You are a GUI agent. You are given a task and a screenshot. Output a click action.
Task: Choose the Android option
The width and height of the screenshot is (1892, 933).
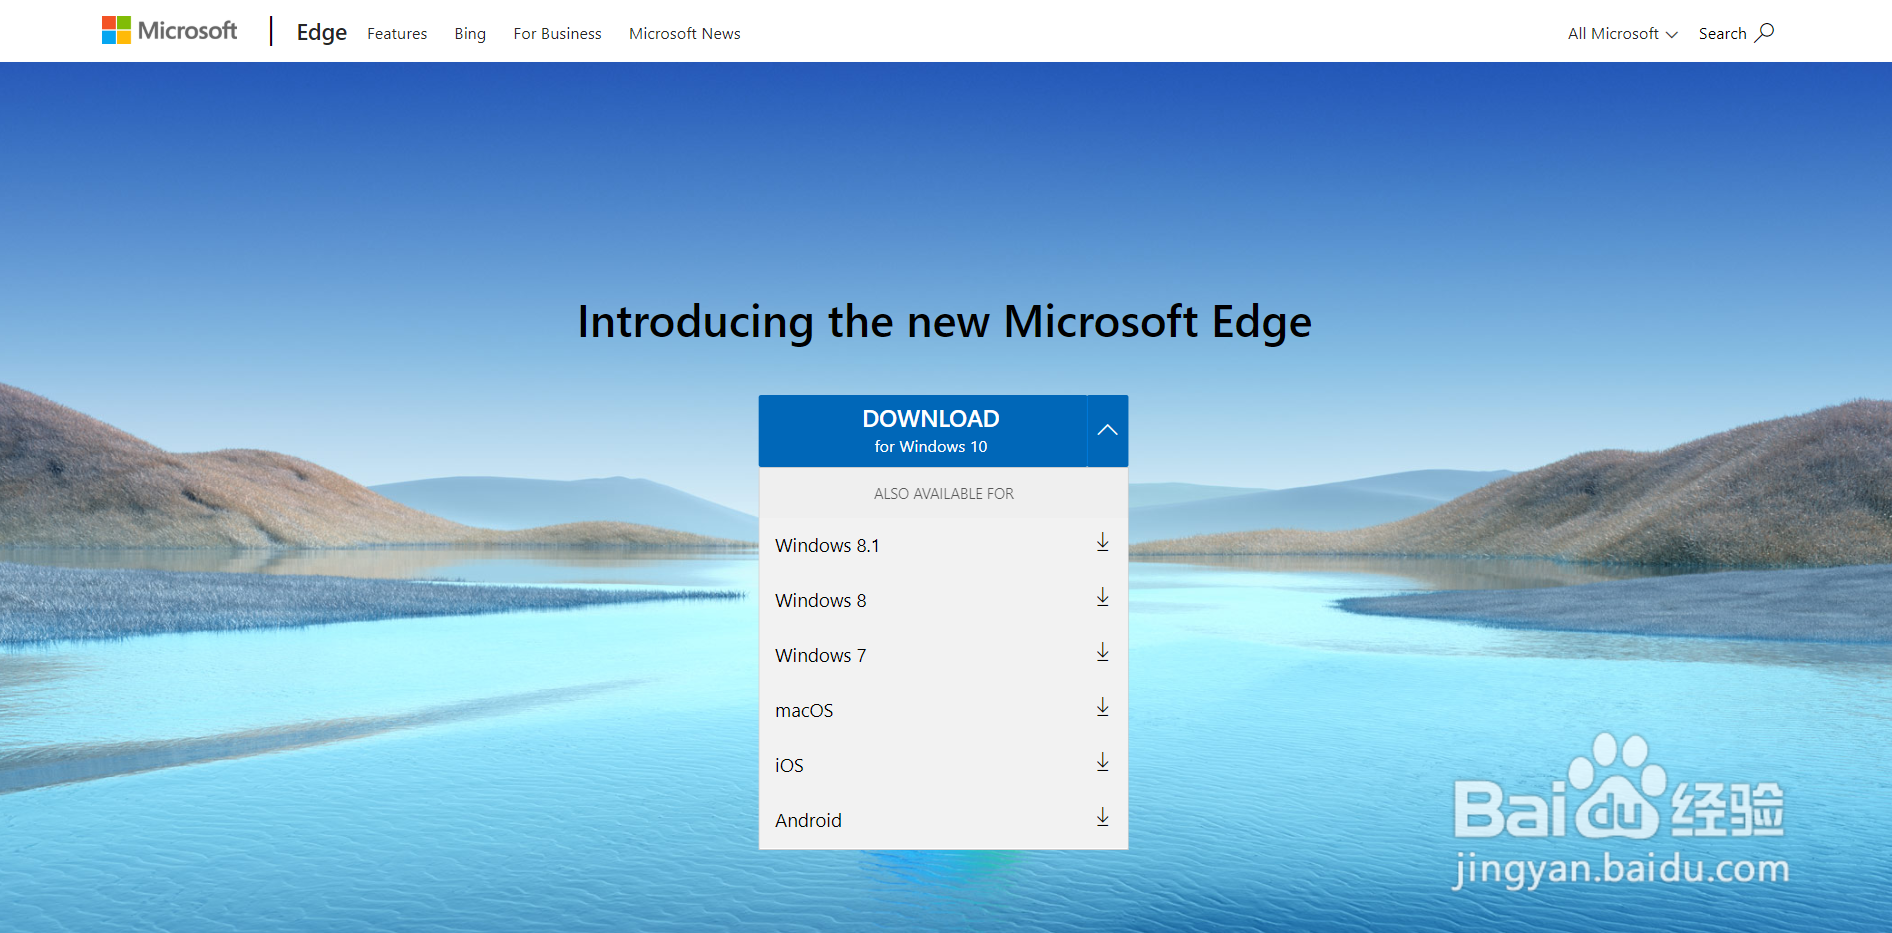click(943, 820)
